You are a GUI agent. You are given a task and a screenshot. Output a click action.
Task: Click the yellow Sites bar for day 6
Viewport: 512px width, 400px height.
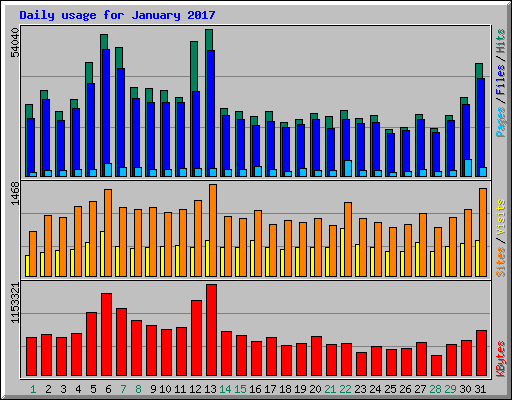point(102,254)
